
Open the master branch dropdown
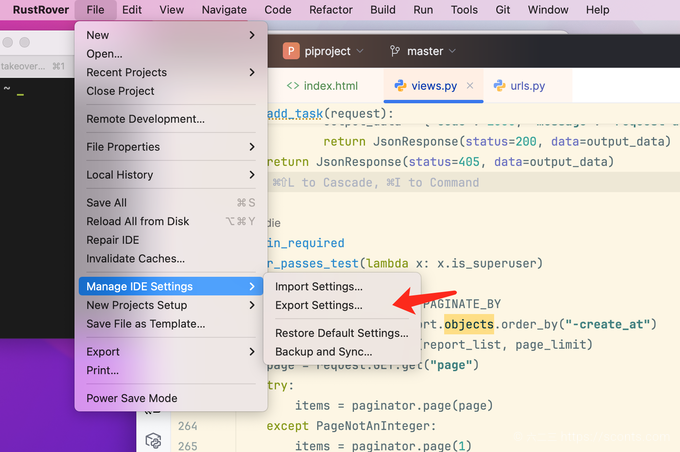pyautogui.click(x=422, y=51)
